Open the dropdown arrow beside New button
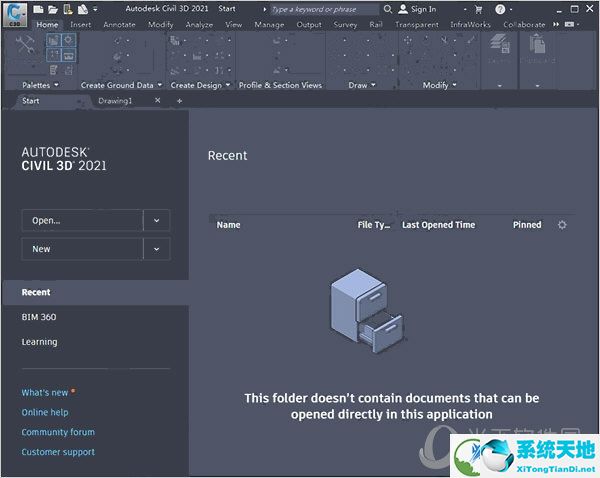This screenshot has height=478, width=600. tap(157, 249)
